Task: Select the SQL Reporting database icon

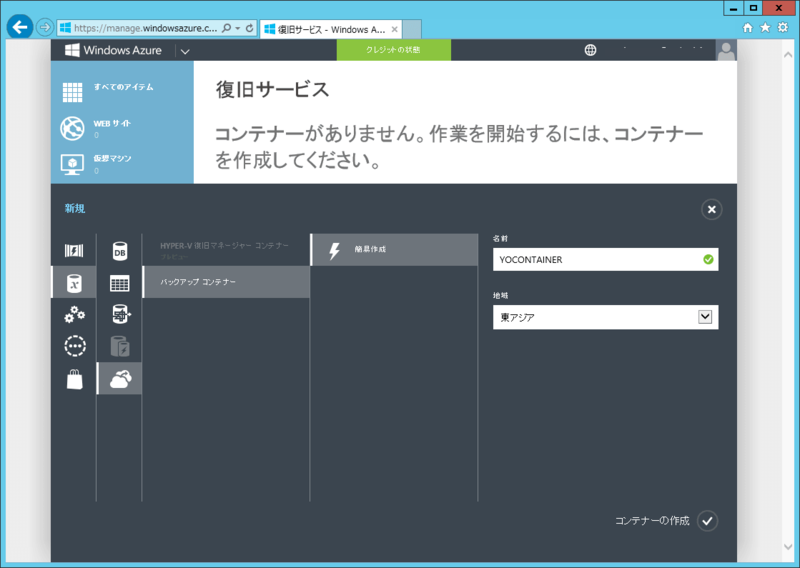Action: (x=119, y=315)
